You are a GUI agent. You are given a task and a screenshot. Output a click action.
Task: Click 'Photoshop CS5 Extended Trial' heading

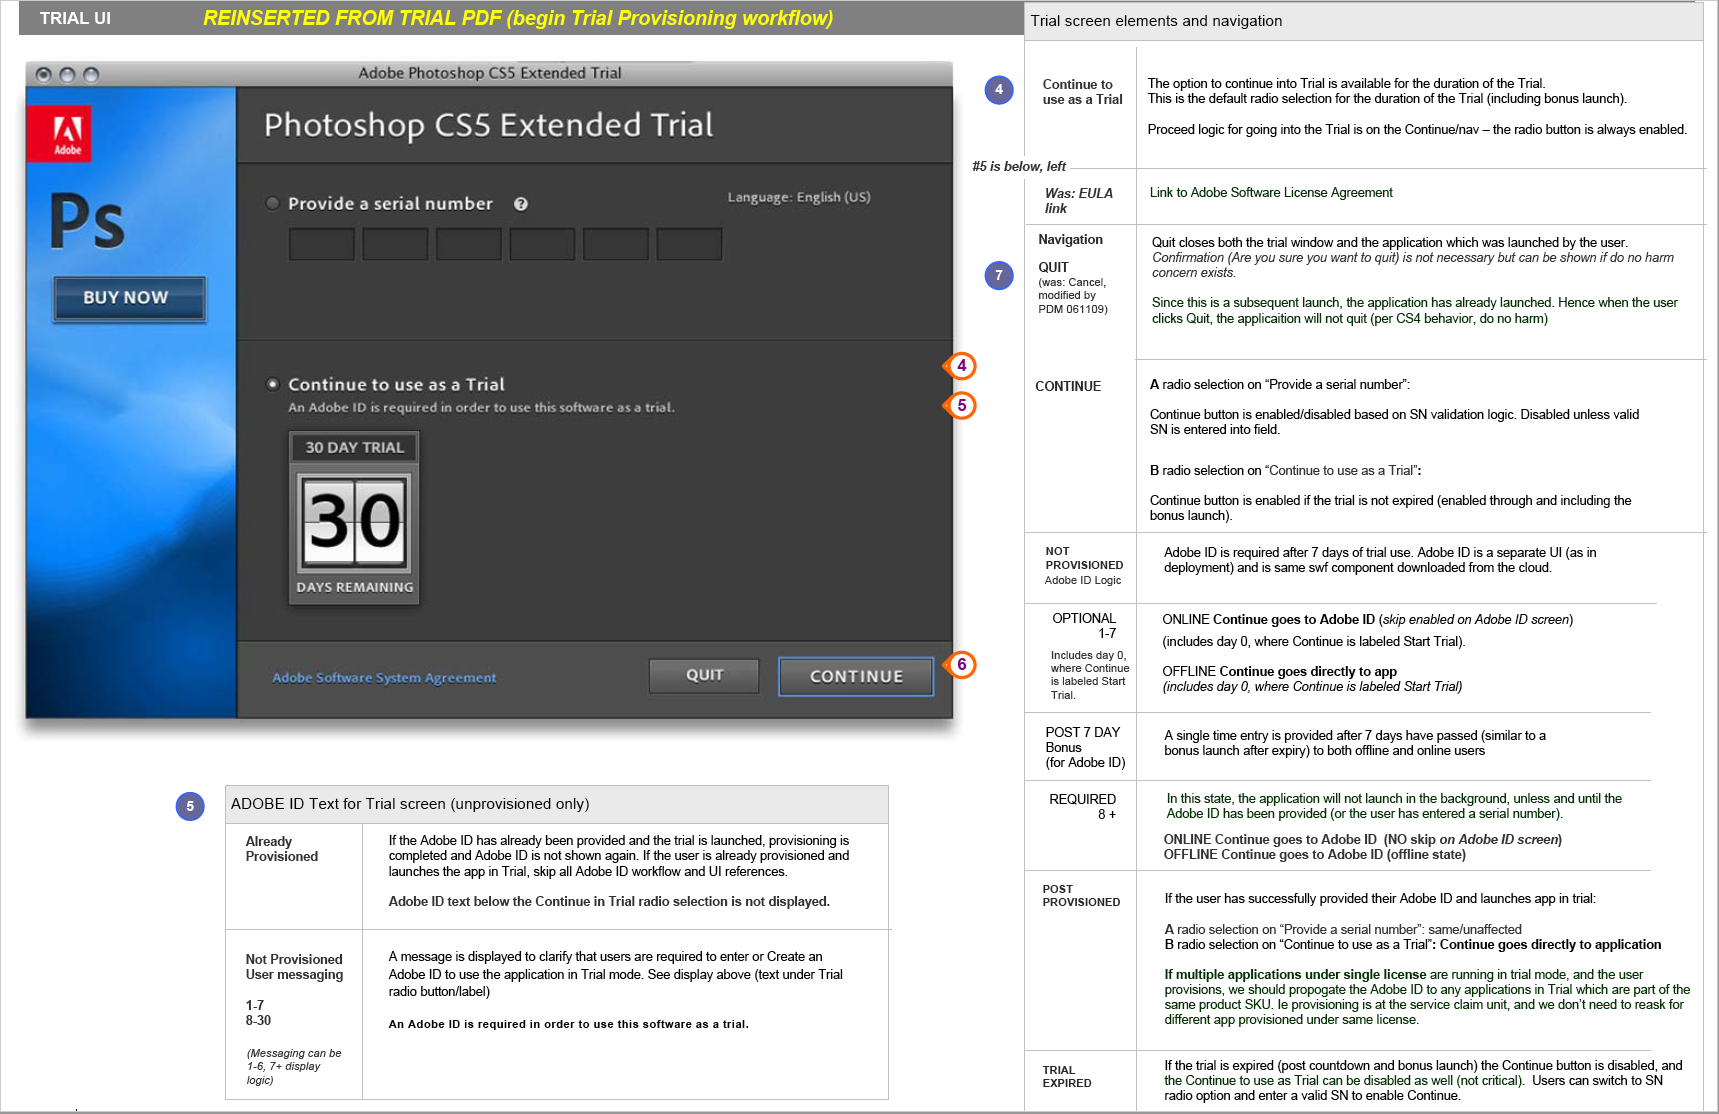488,125
